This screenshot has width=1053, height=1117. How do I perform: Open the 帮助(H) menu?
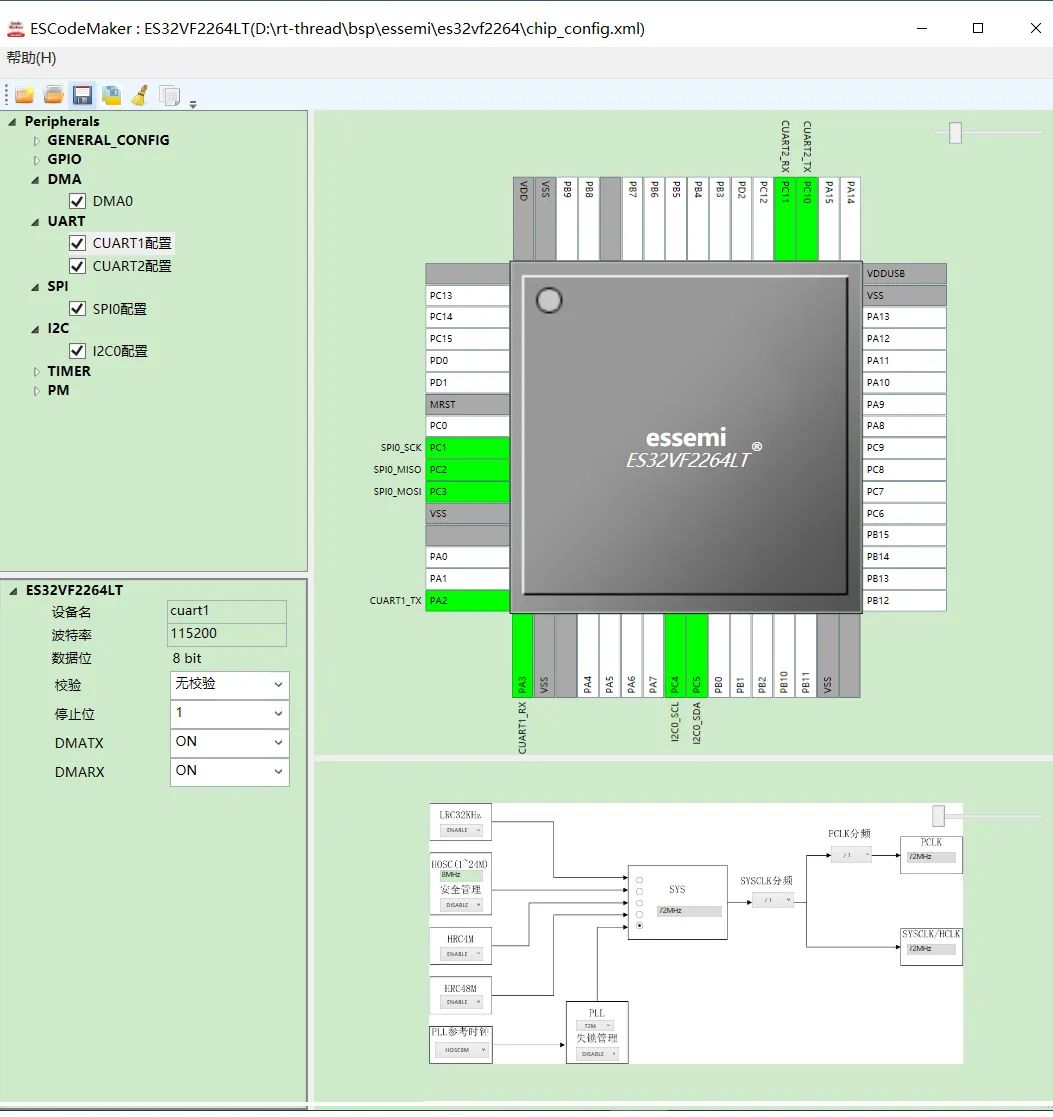[x=31, y=58]
